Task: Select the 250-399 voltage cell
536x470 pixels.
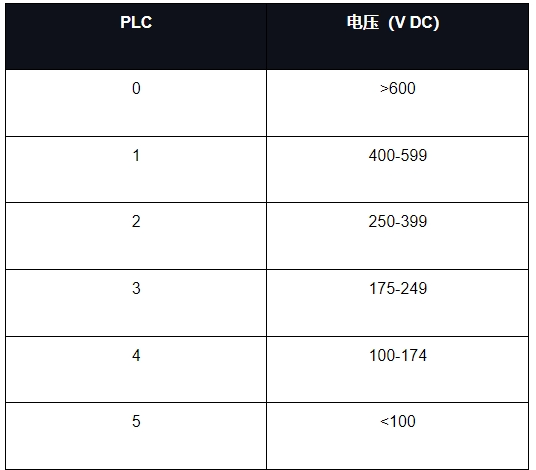Action: pos(398,236)
